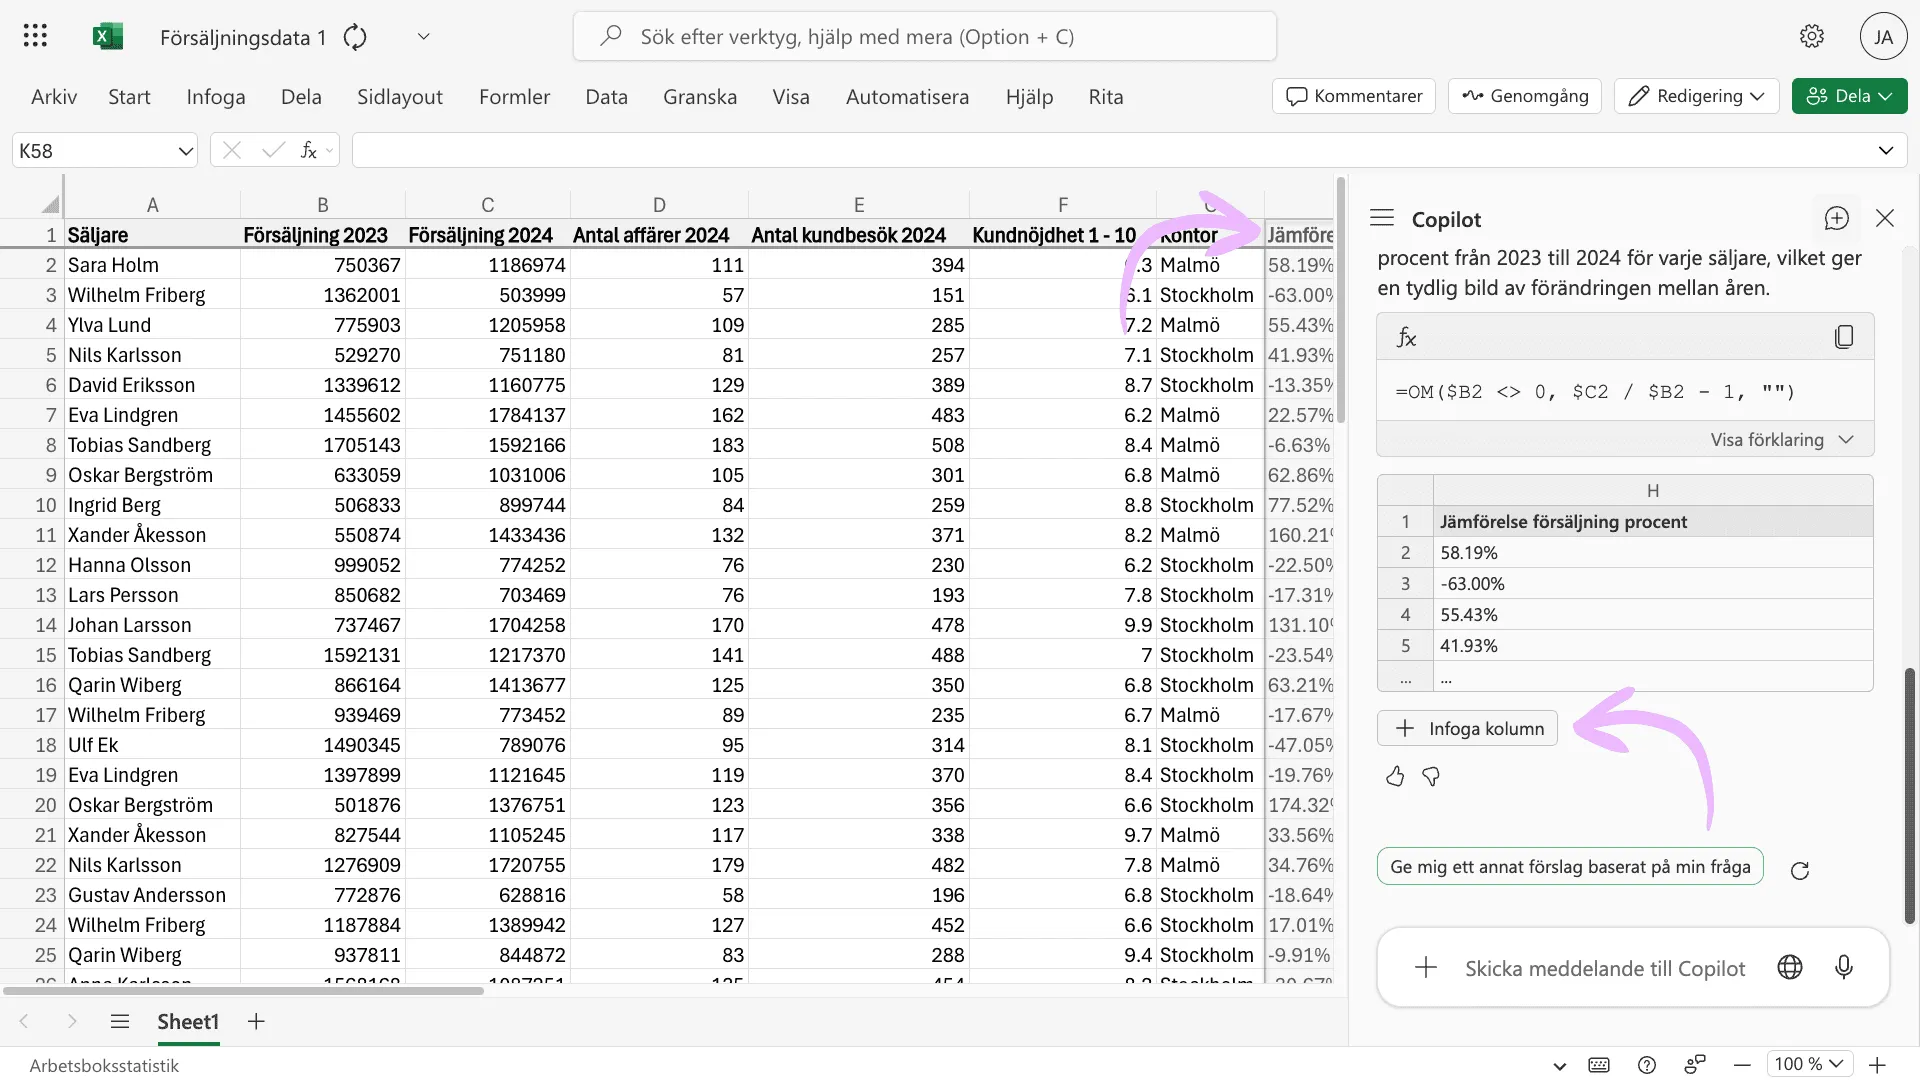This screenshot has height=1080, width=1920.
Task: Open the zoom 100 % dropdown
Action: pyautogui.click(x=1809, y=1064)
